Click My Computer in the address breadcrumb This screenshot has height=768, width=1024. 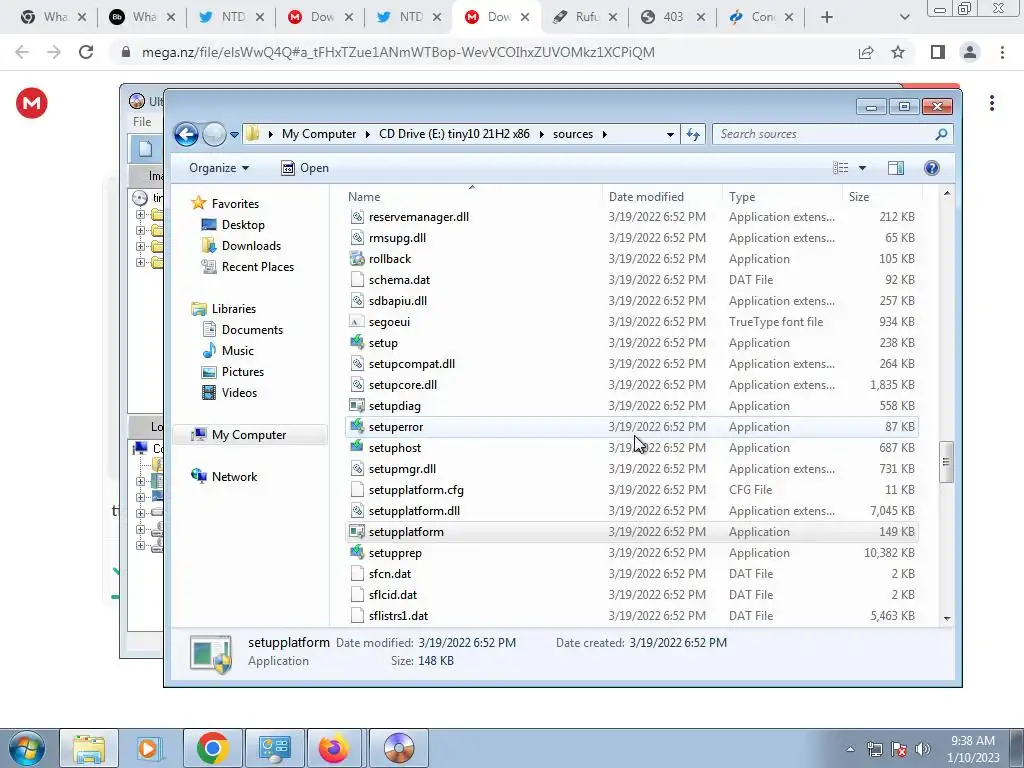(x=319, y=134)
